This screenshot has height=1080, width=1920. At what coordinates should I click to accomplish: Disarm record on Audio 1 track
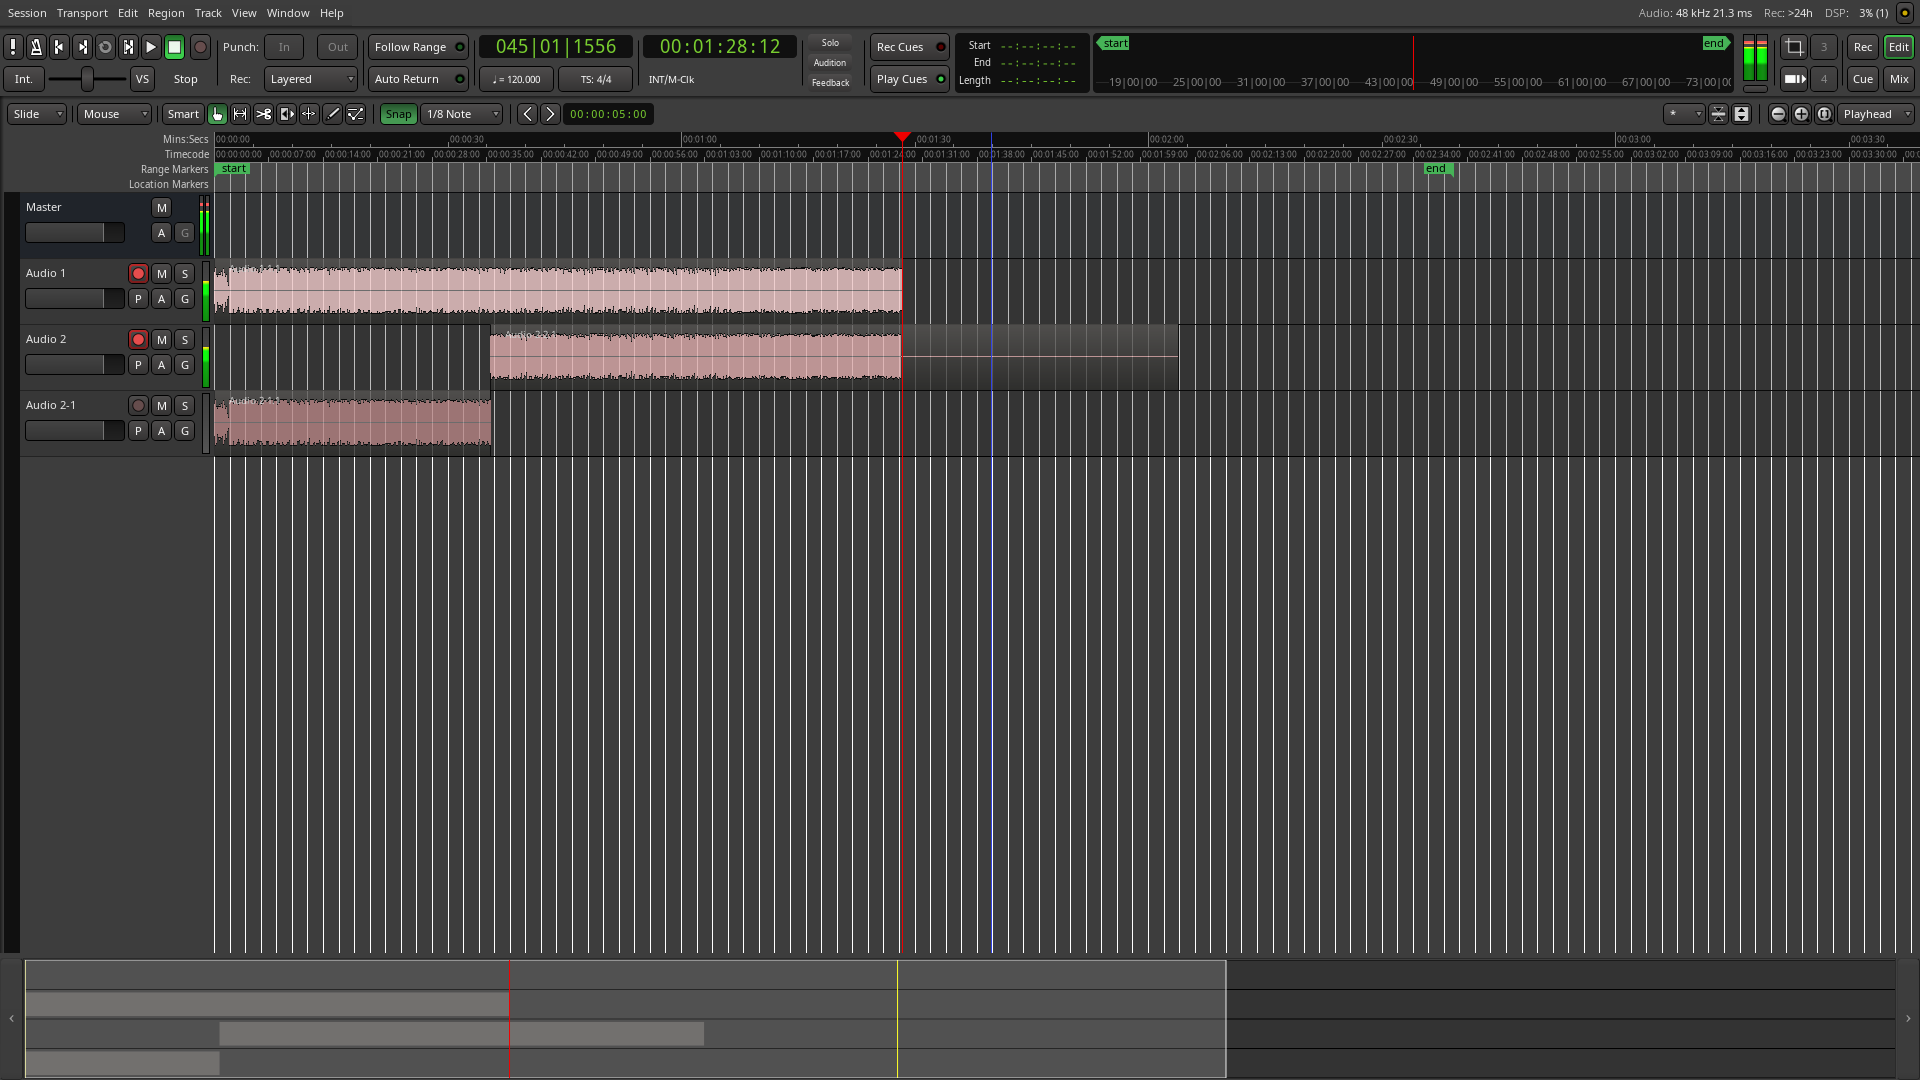pyautogui.click(x=138, y=274)
